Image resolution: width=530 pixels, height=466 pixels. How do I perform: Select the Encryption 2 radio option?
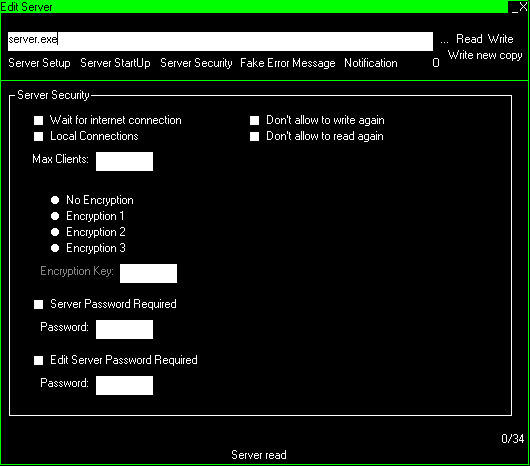(55, 232)
